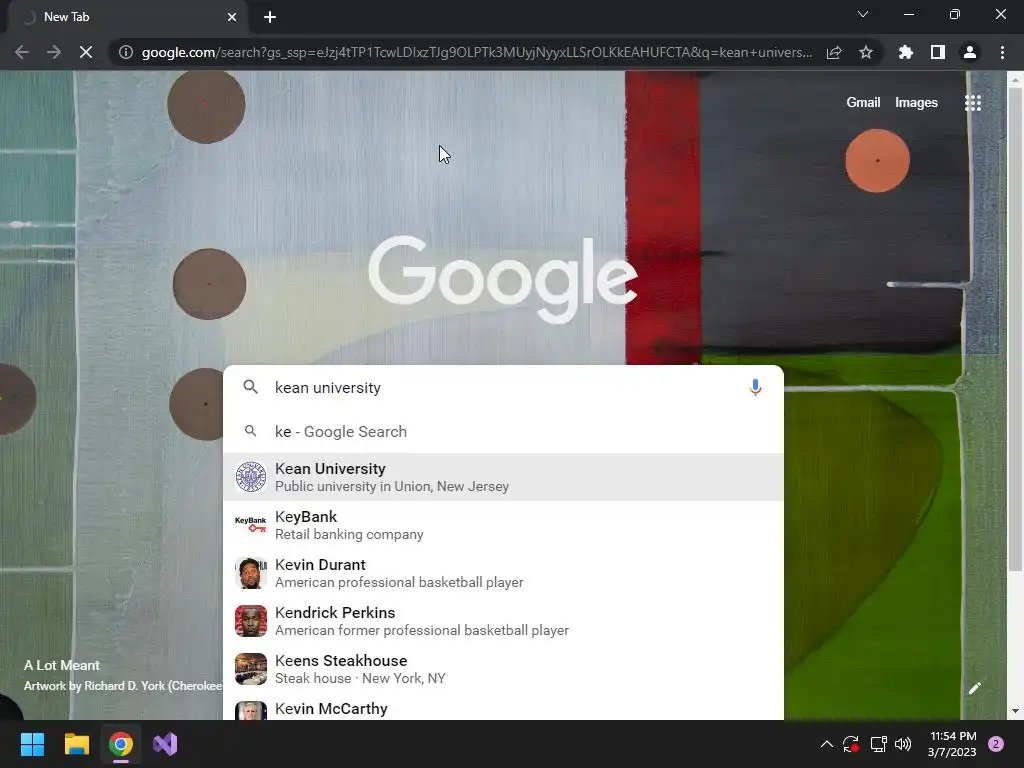The width and height of the screenshot is (1024, 768).
Task: Click the forward navigation arrow
Action: point(54,52)
